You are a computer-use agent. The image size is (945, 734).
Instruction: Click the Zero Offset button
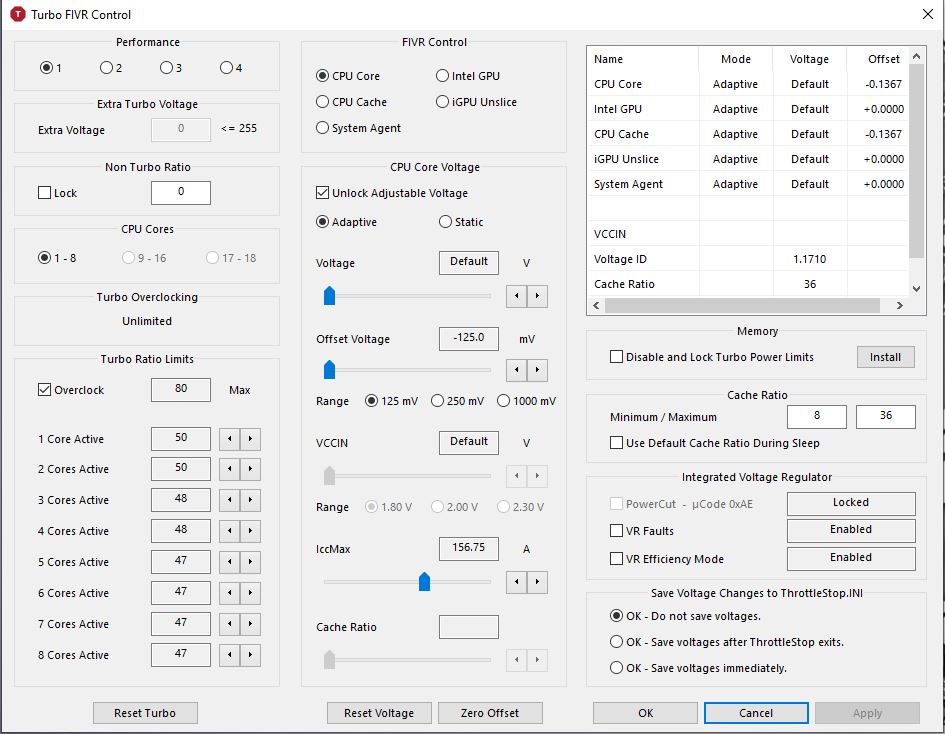click(x=490, y=713)
